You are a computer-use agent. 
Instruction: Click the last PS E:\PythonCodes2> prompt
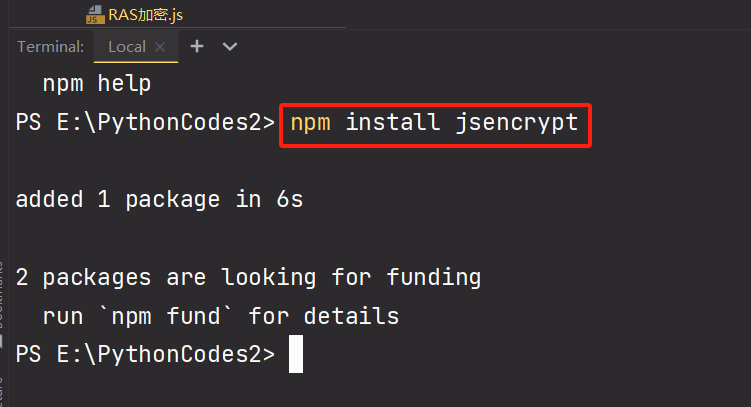tap(145, 355)
